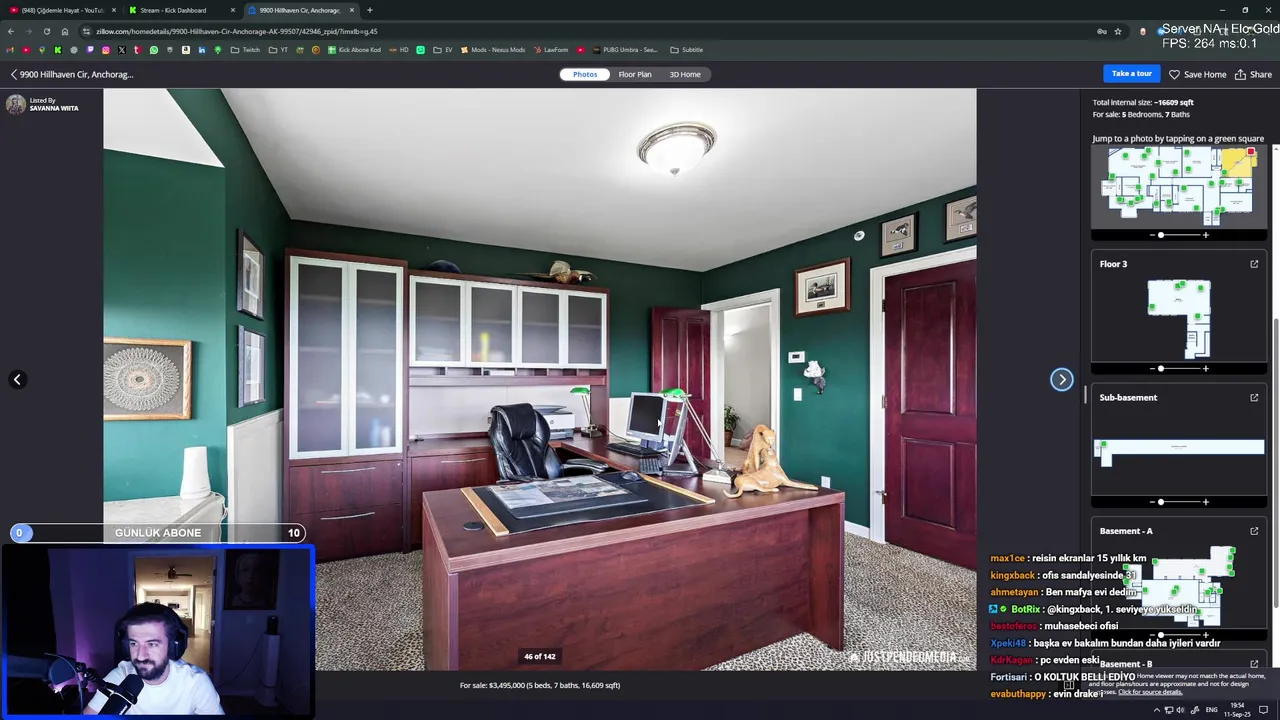
Task: Open the taskbar clock showing 19:54
Action: [1238, 709]
